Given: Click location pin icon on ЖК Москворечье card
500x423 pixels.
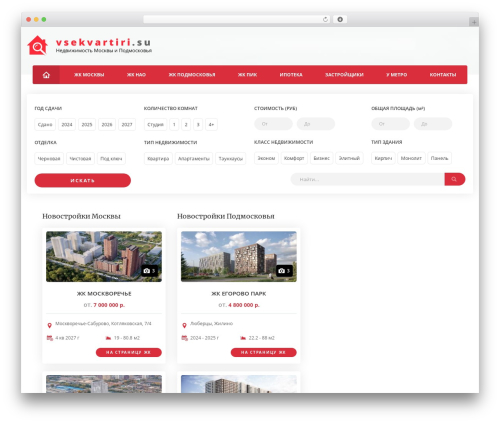Looking at the screenshot, I should [x=49, y=325].
